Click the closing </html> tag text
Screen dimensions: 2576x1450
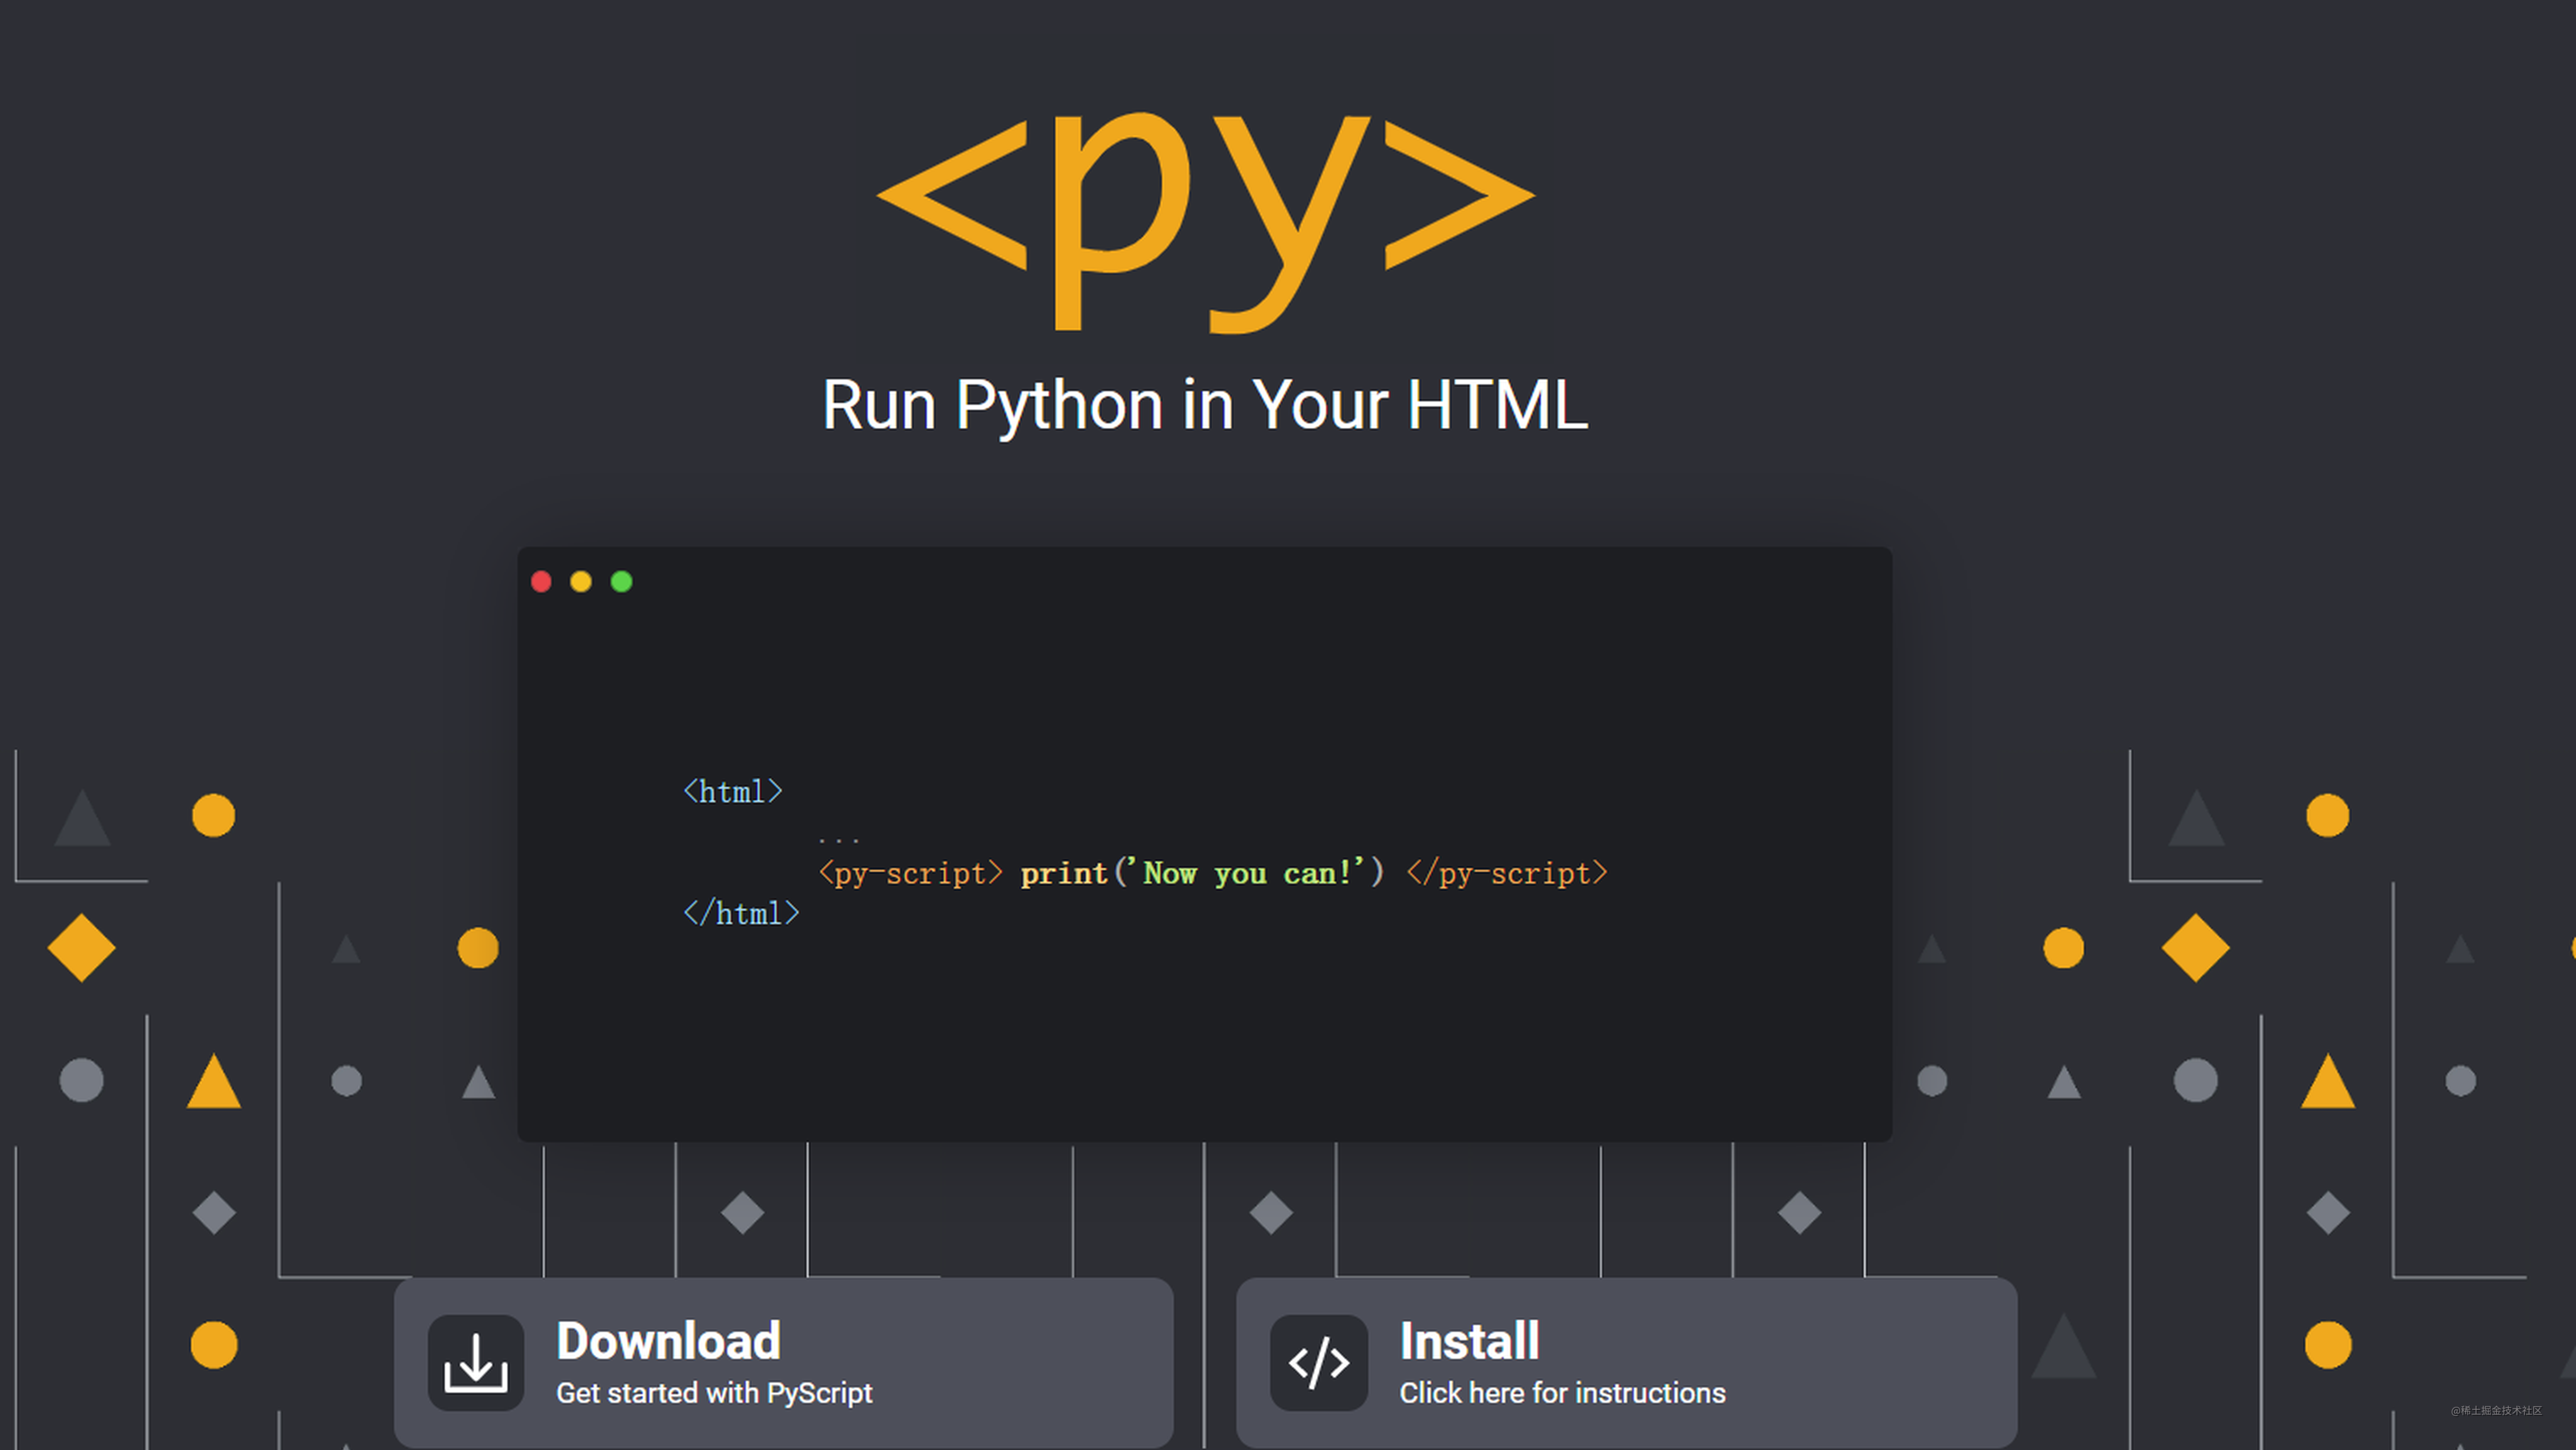(741, 913)
